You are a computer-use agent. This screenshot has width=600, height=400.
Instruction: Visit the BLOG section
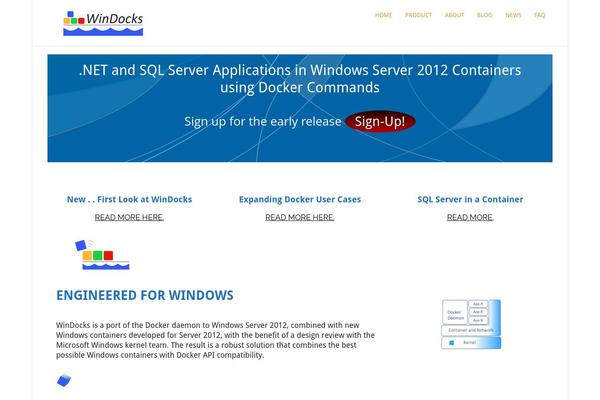[x=484, y=15]
